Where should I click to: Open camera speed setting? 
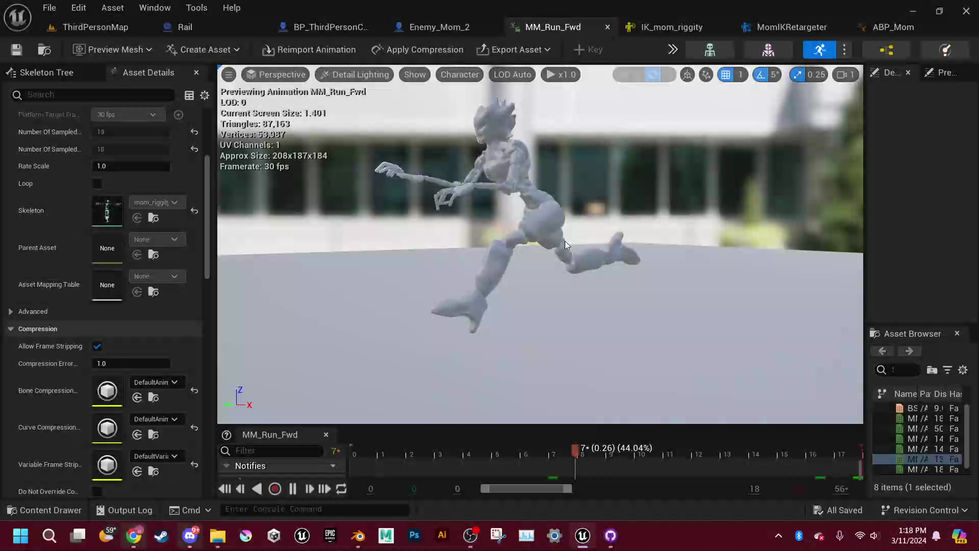click(845, 74)
